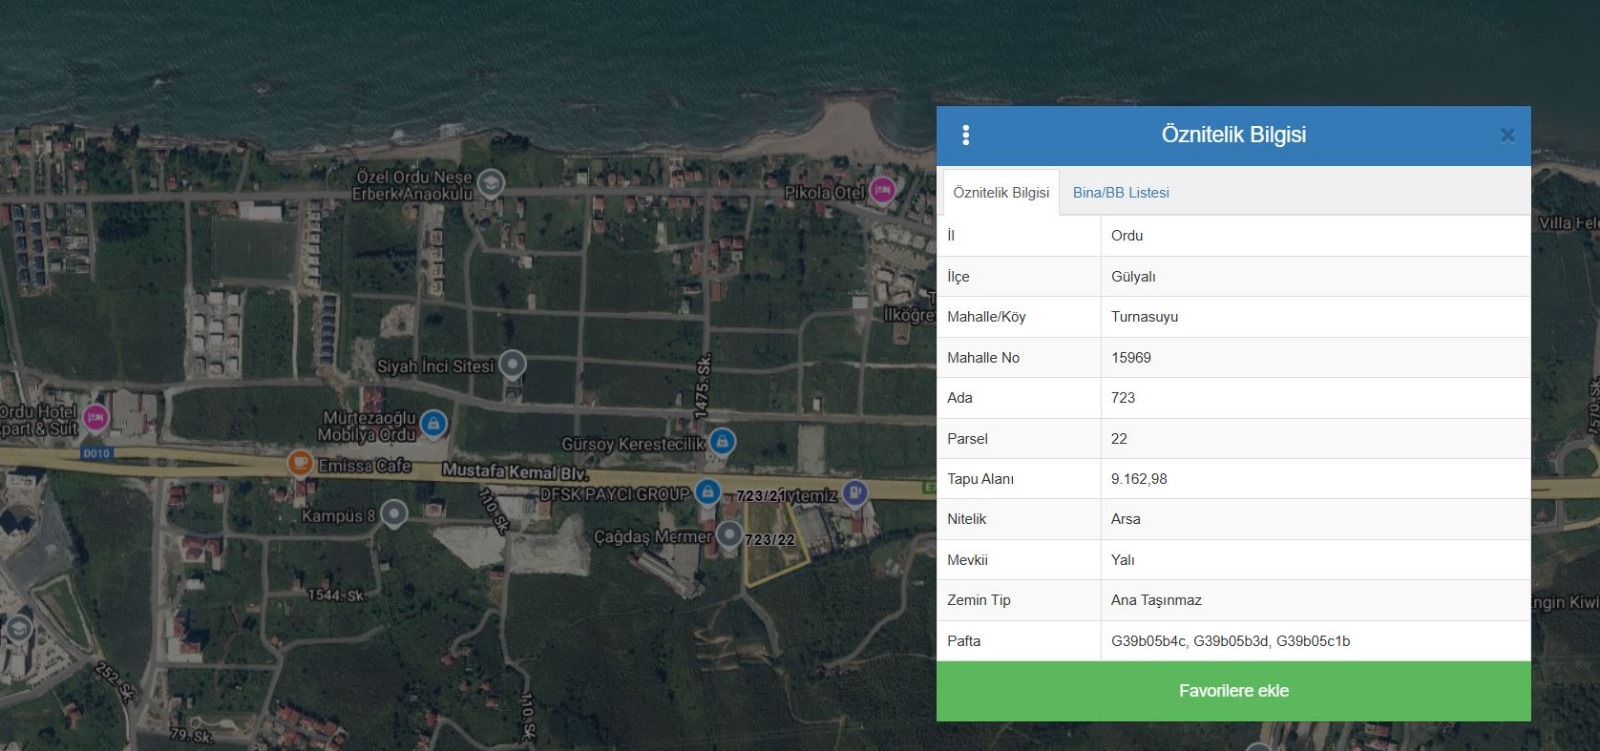This screenshot has height=751, width=1600.
Task: Click the Siyah İnci Sitesi map pin
Action: coord(513,364)
